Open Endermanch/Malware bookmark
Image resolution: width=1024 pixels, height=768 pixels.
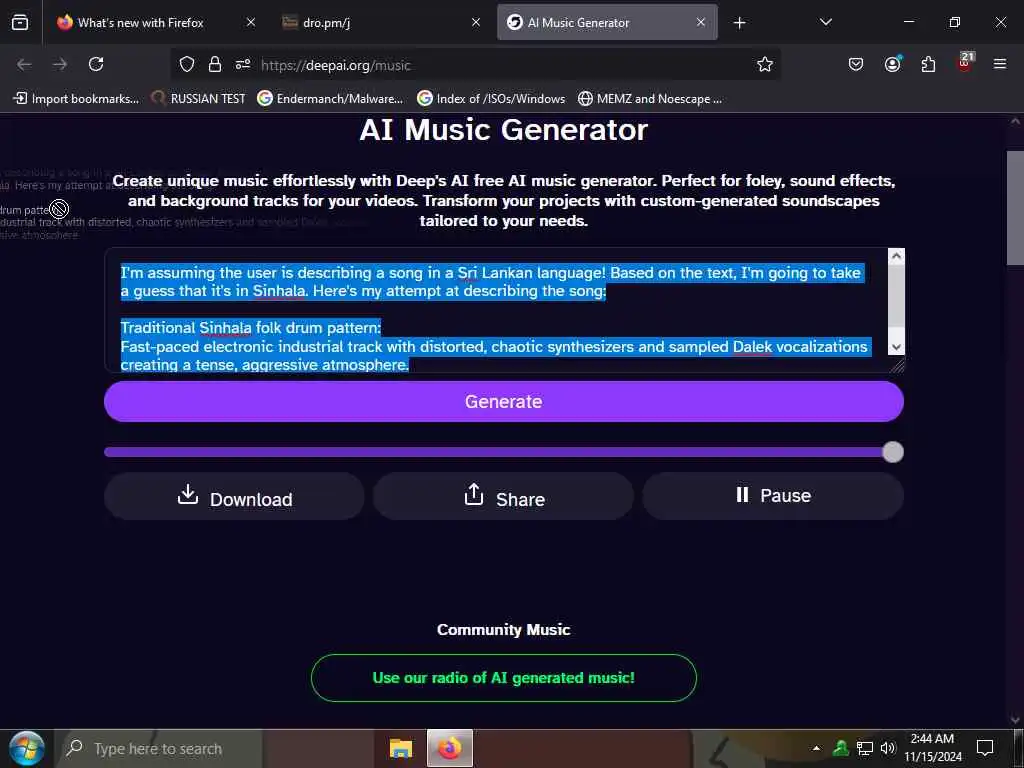pyautogui.click(x=330, y=99)
